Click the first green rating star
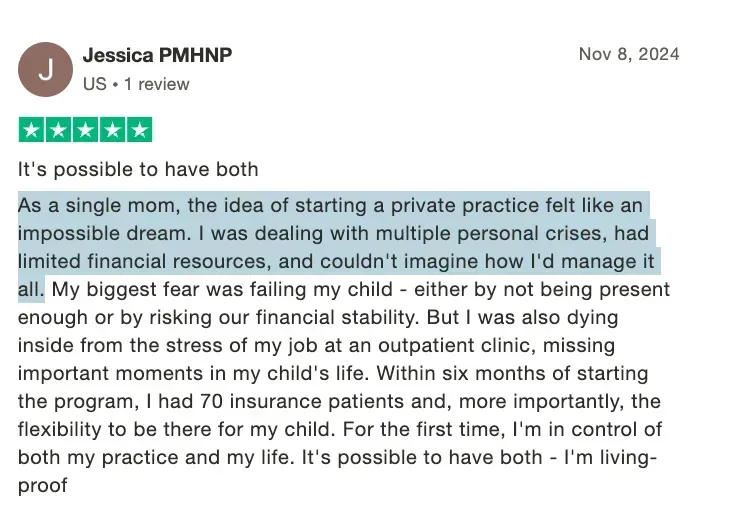Viewport: 738px width, 521px height. 32,130
